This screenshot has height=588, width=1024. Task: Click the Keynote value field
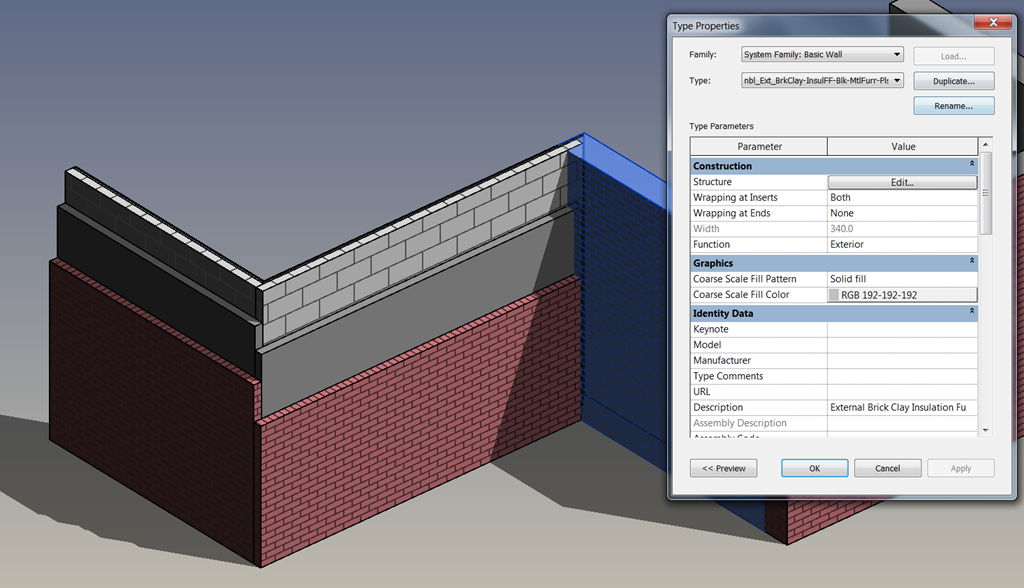point(902,329)
